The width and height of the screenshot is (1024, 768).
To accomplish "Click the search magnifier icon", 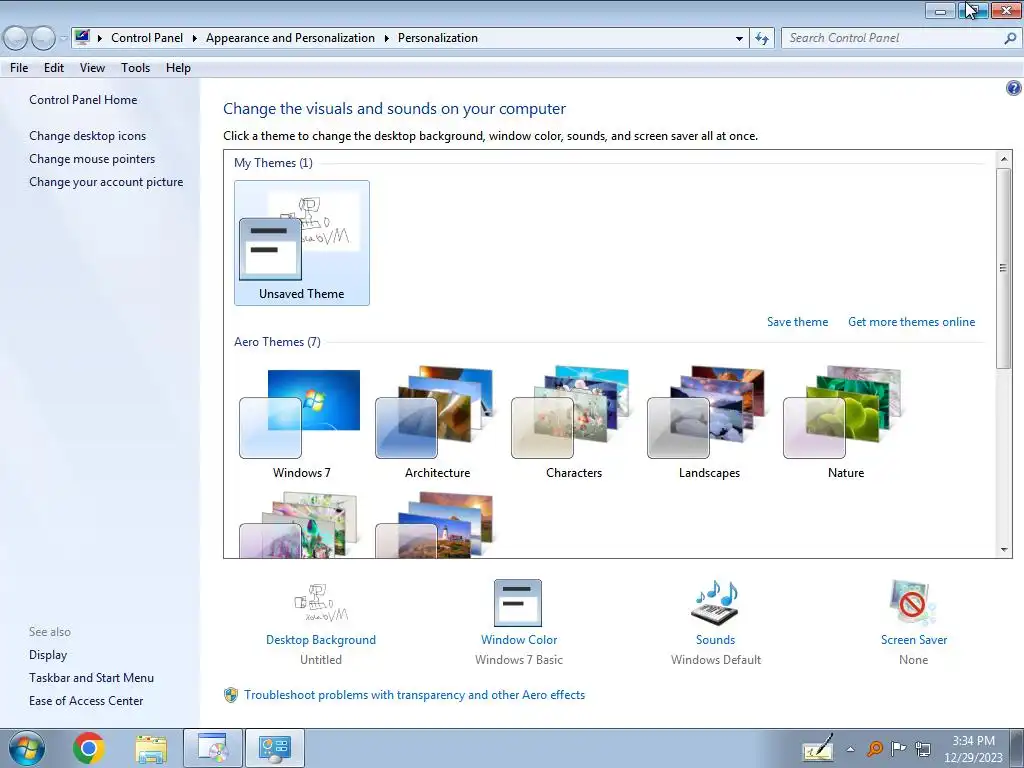I will coord(1010,38).
